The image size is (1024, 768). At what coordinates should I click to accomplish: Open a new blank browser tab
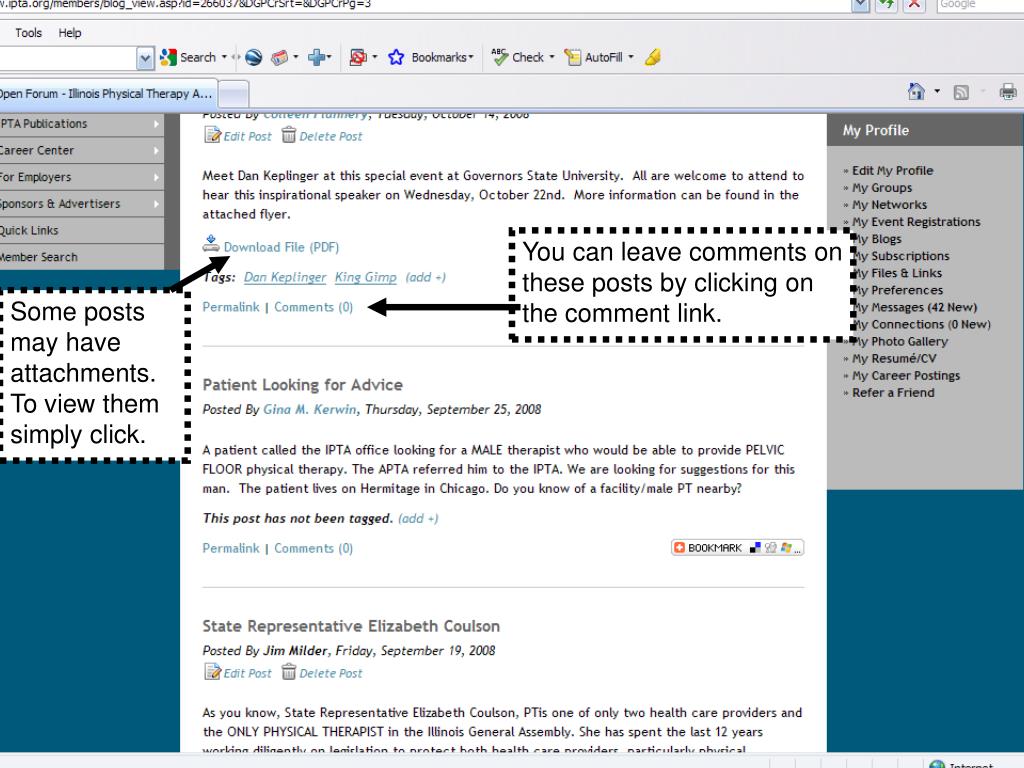point(233,93)
